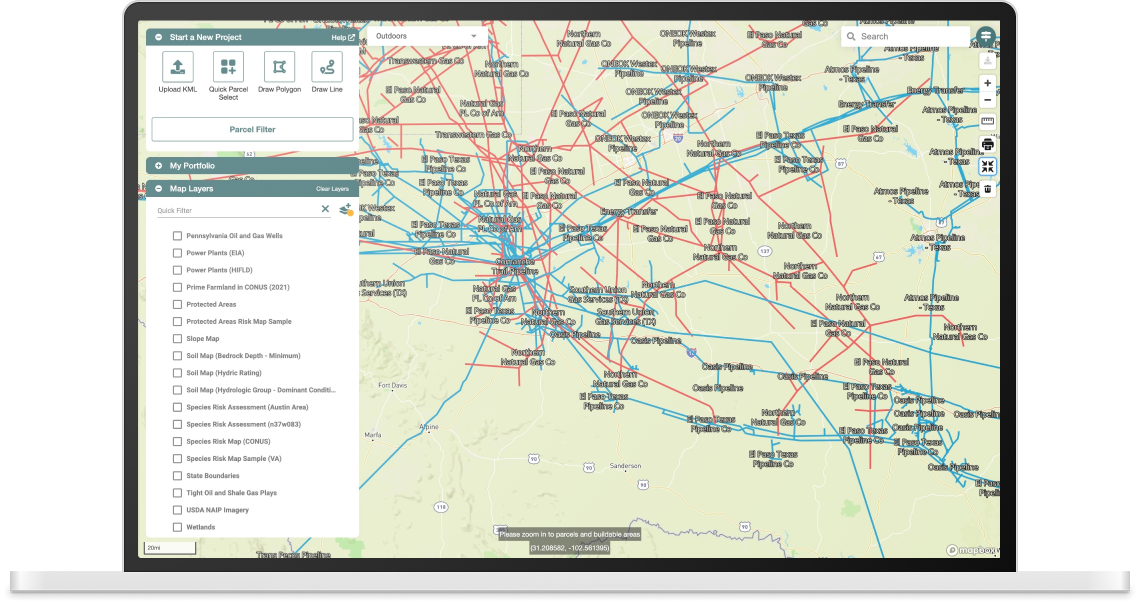1139x602 pixels.
Task: Click the 20mi map scale bar
Action: [x=170, y=548]
